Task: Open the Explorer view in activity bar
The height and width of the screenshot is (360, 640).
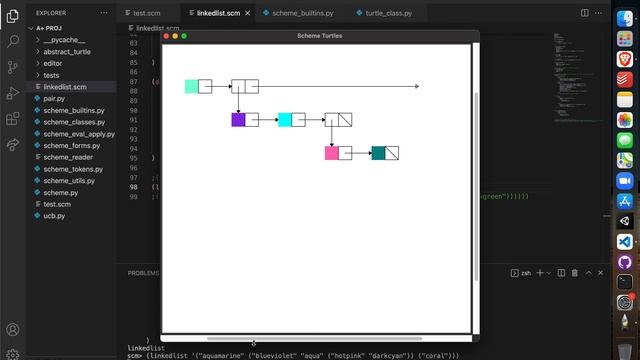Action: point(13,16)
